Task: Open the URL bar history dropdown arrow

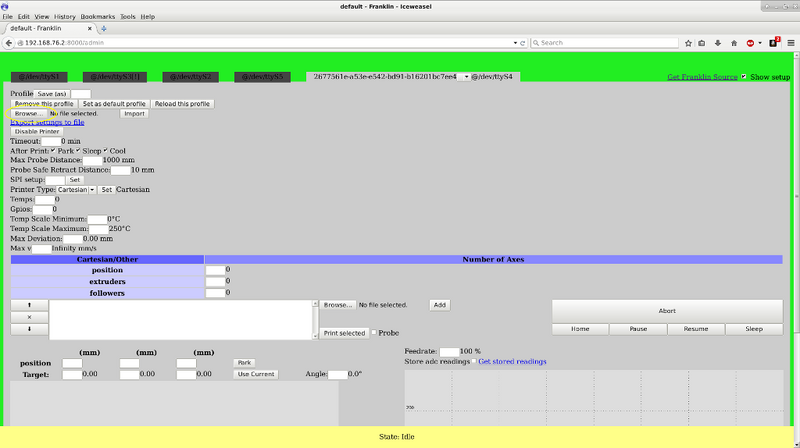Action: click(x=515, y=43)
